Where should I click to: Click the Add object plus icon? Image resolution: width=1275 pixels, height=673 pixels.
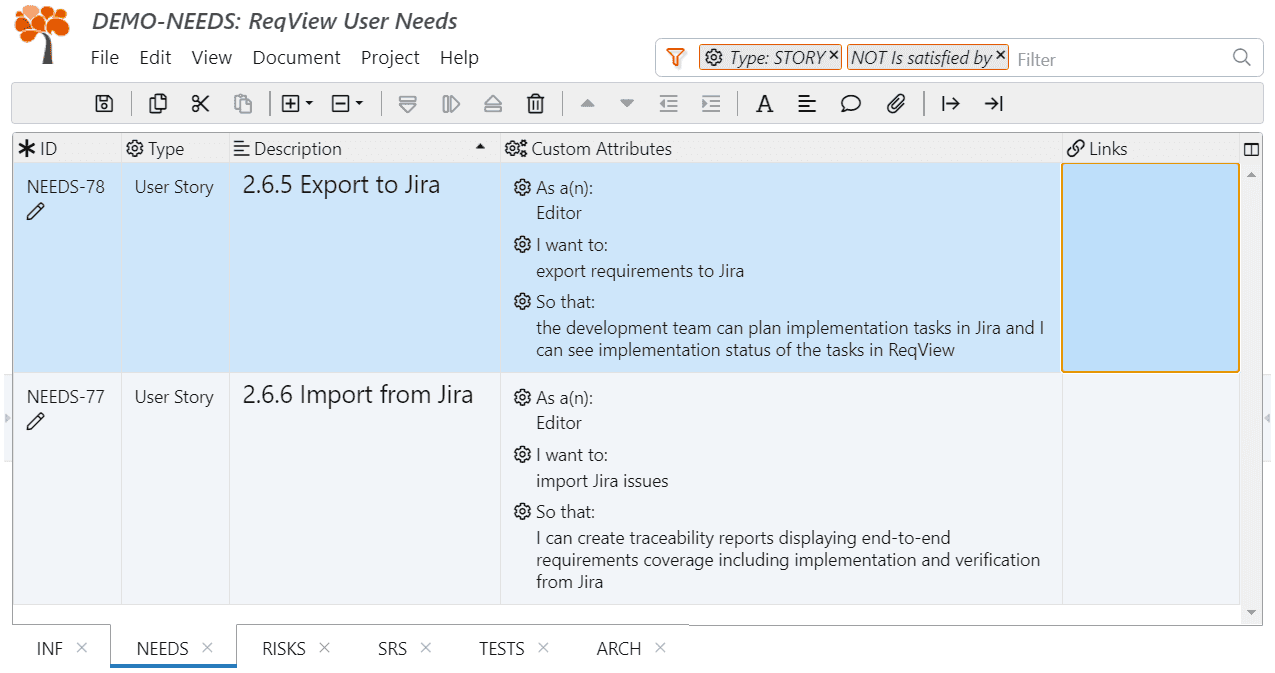click(x=291, y=103)
